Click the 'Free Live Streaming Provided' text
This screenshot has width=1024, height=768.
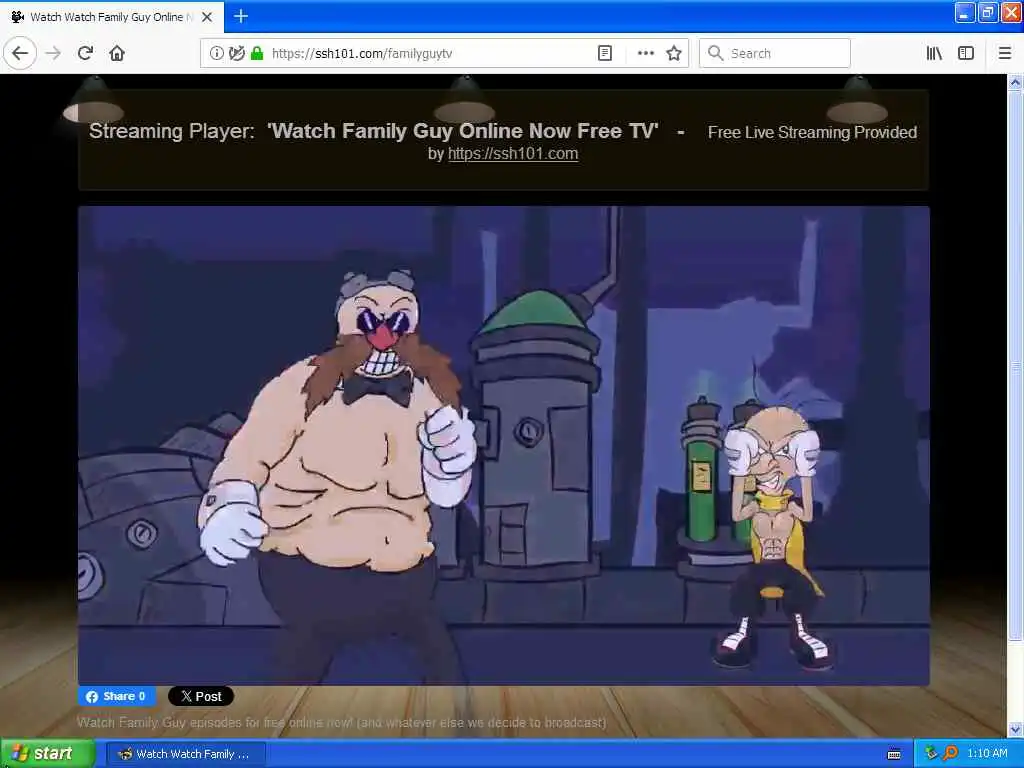812,133
